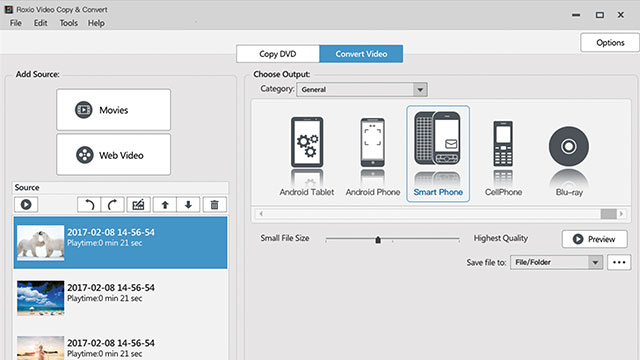The width and height of the screenshot is (640, 360).
Task: Rotate source video clockwise
Action: click(113, 204)
